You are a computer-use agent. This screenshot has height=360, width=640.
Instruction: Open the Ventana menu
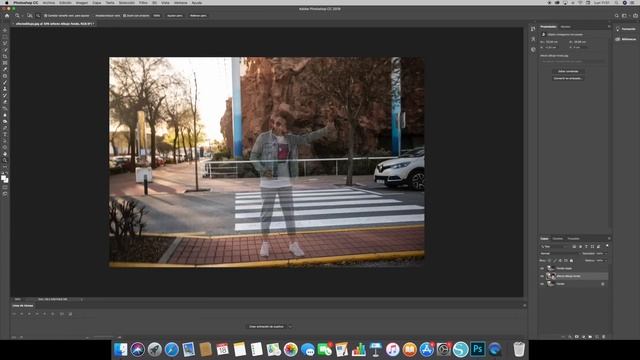pos(180,2)
